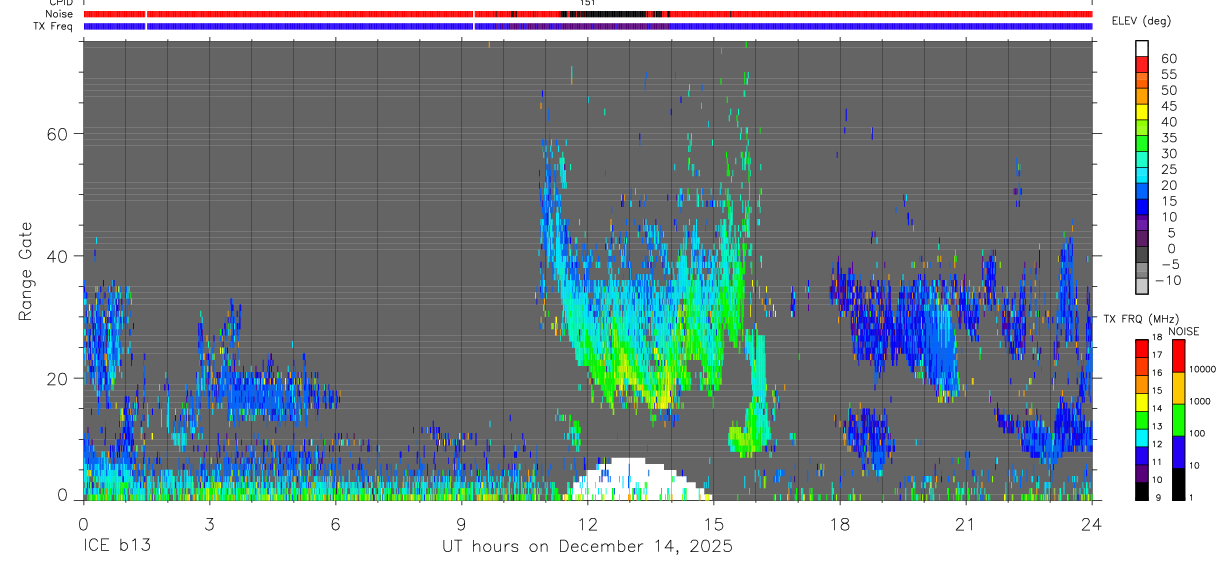Click the NOISE legend label '100'
The image size is (1228, 567).
click(x=1198, y=433)
